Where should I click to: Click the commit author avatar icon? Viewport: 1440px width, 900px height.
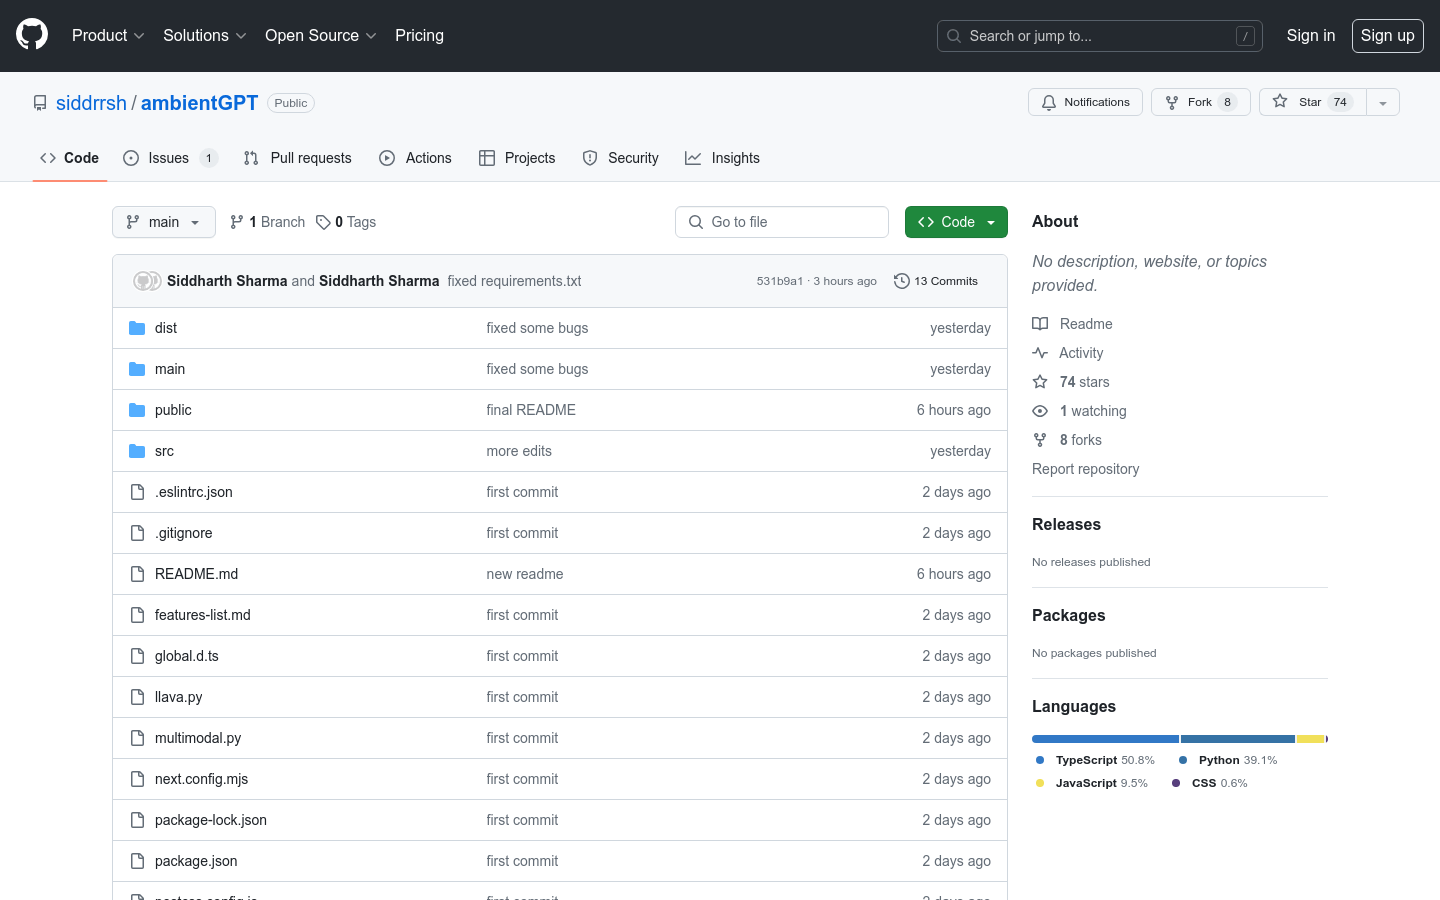pos(147,281)
